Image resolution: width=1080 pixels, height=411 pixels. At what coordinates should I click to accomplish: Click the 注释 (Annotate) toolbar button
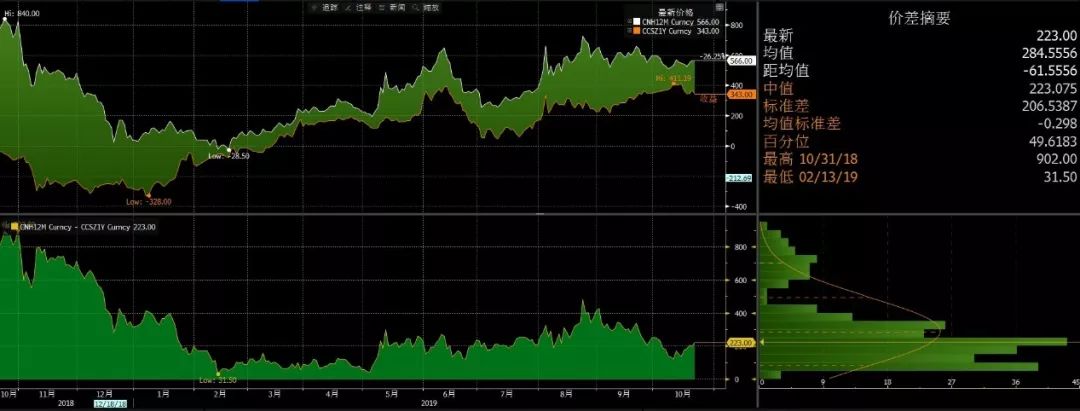click(360, 8)
